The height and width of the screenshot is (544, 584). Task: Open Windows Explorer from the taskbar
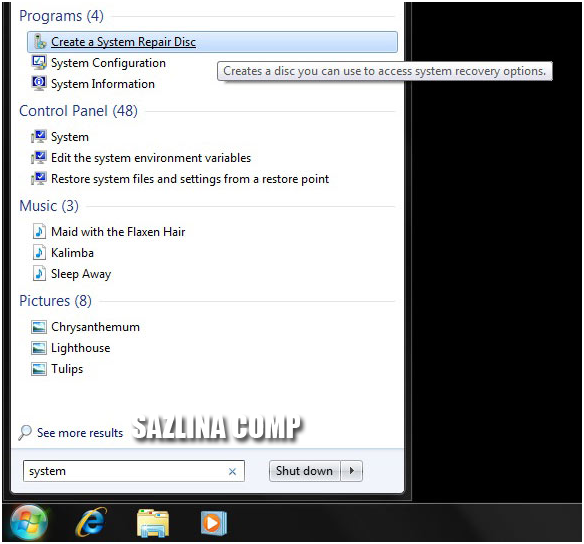[153, 523]
